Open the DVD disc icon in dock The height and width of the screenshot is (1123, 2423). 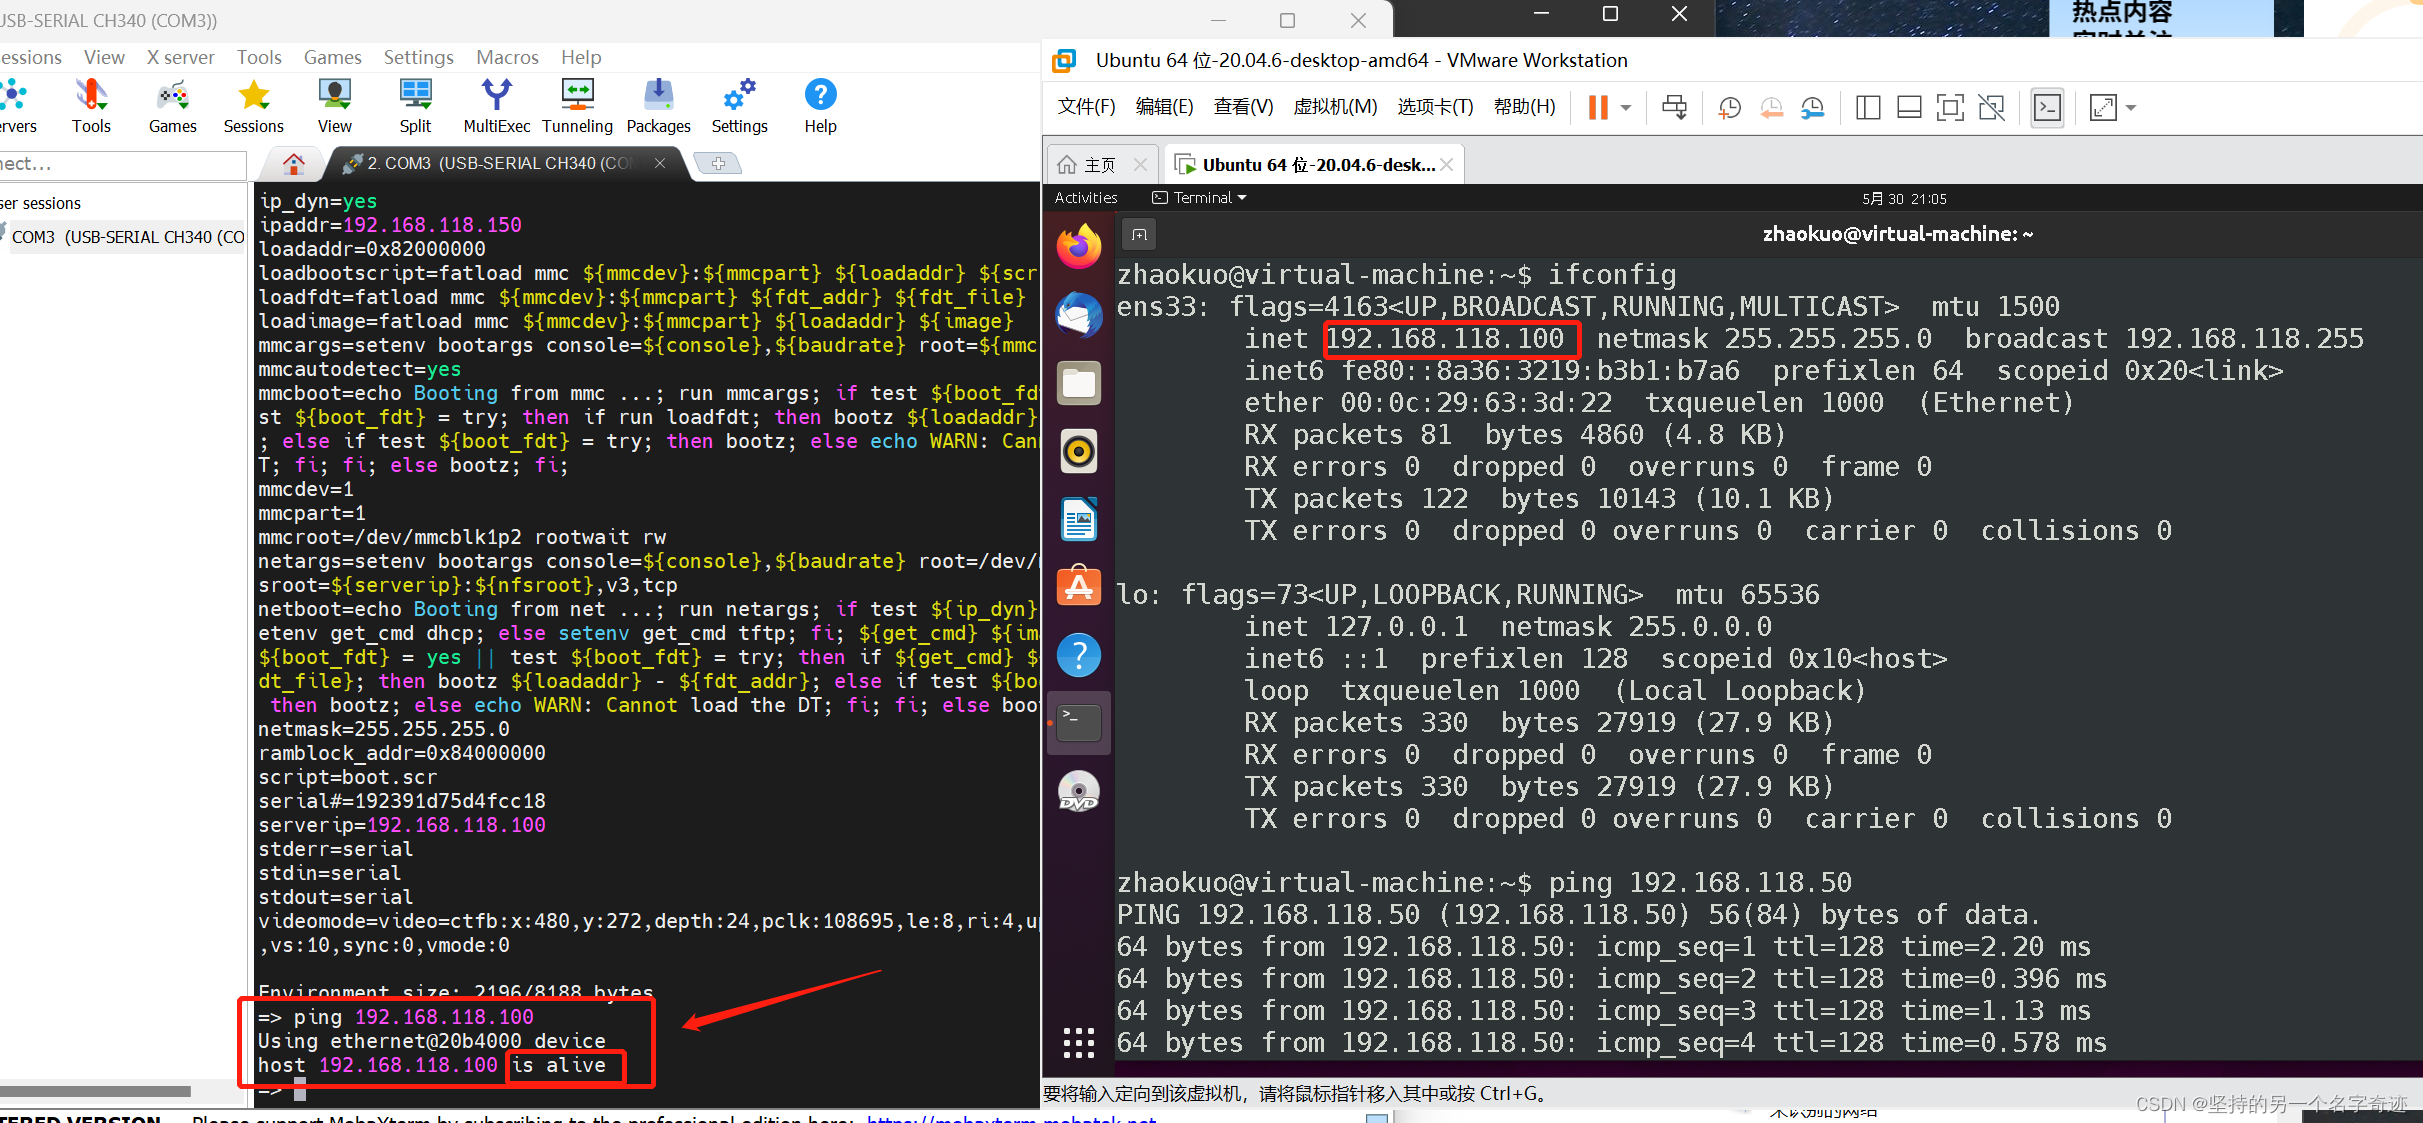click(1079, 791)
